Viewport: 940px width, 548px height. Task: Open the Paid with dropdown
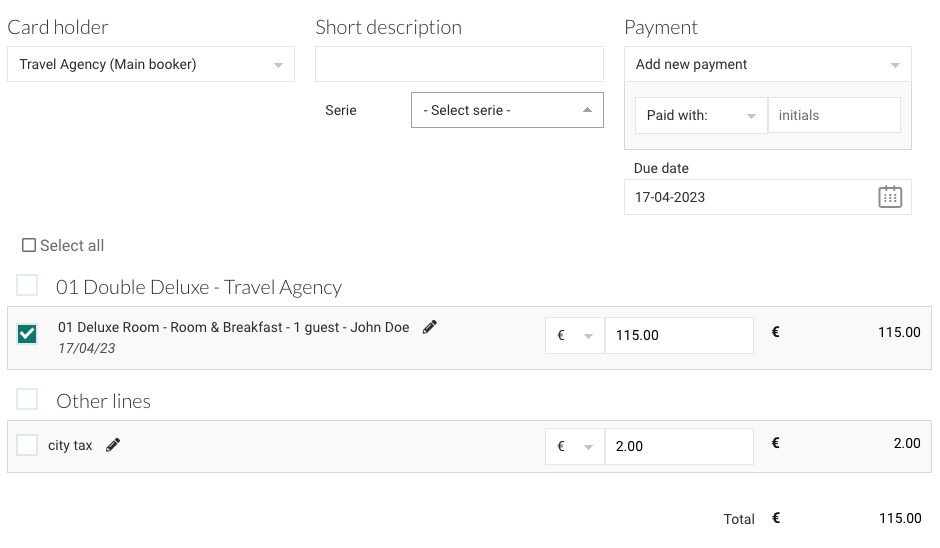pyautogui.click(x=700, y=115)
